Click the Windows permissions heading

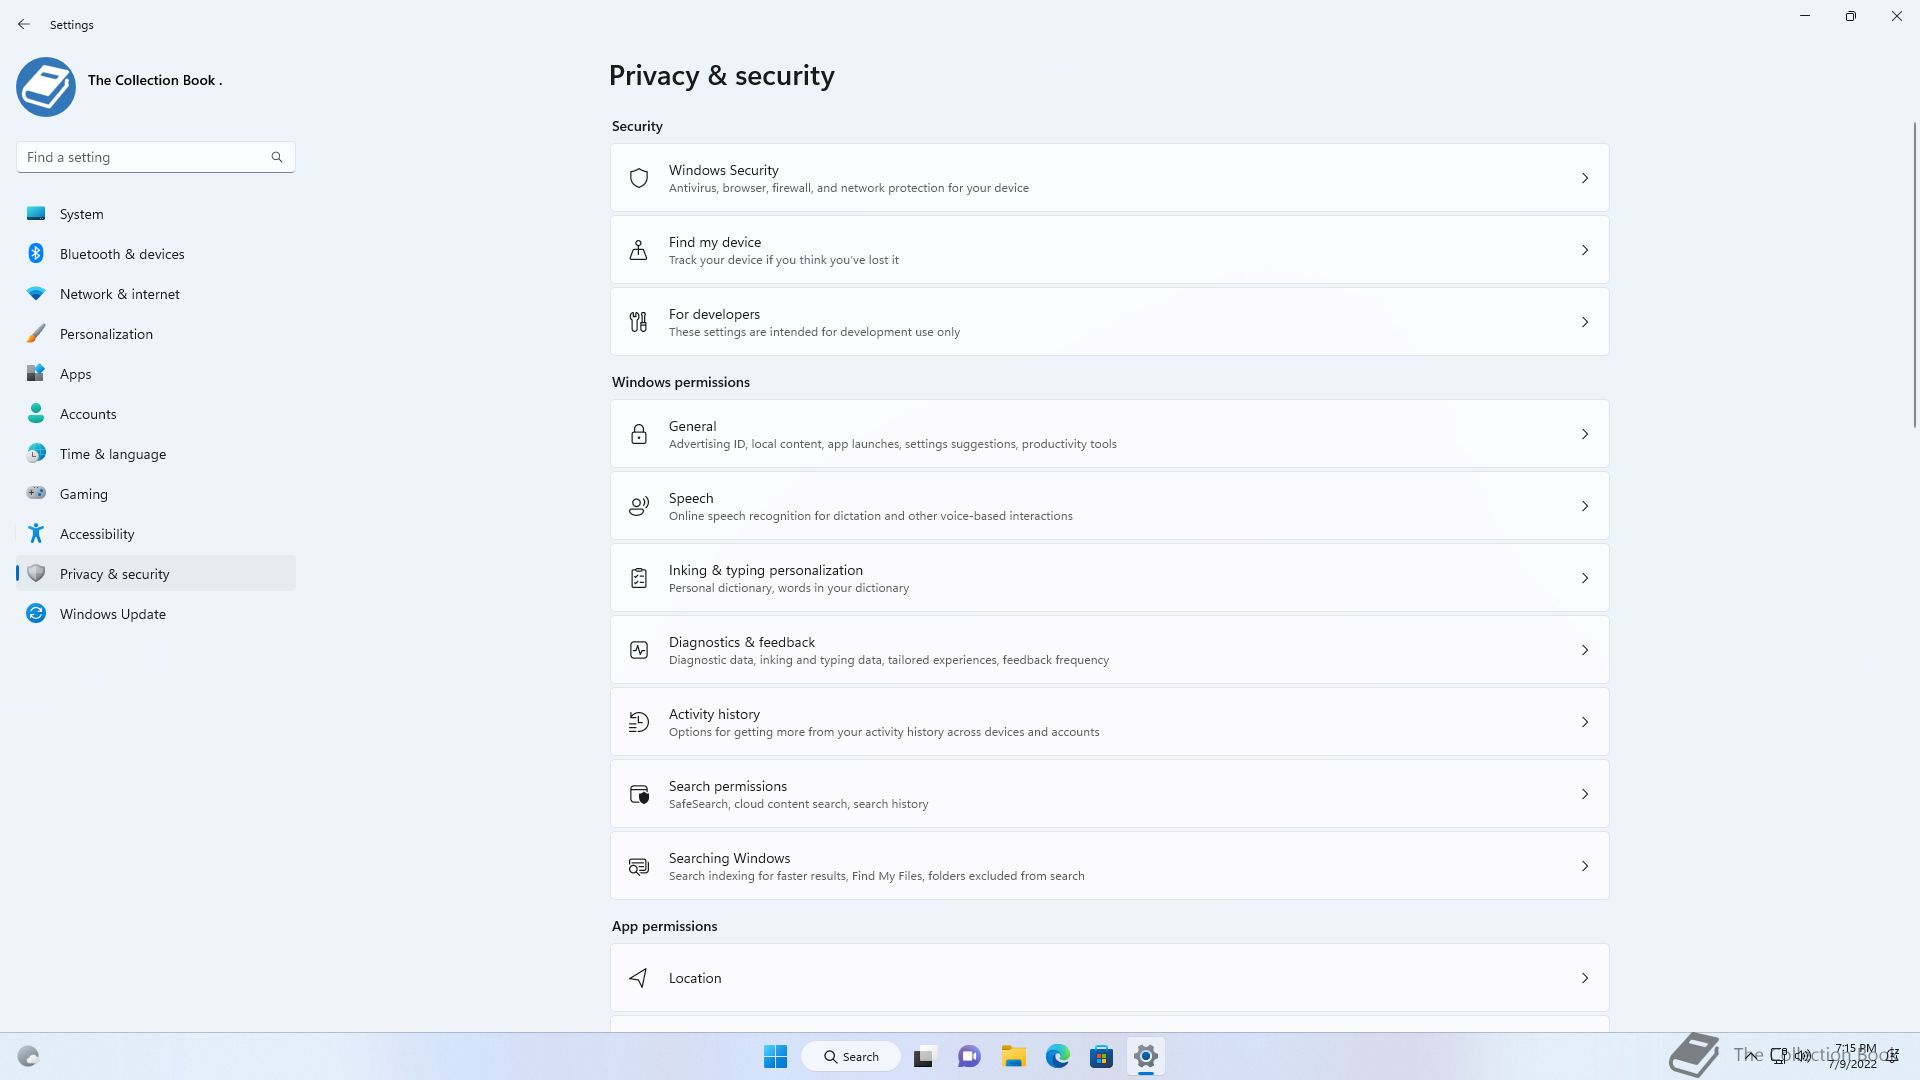coord(681,382)
